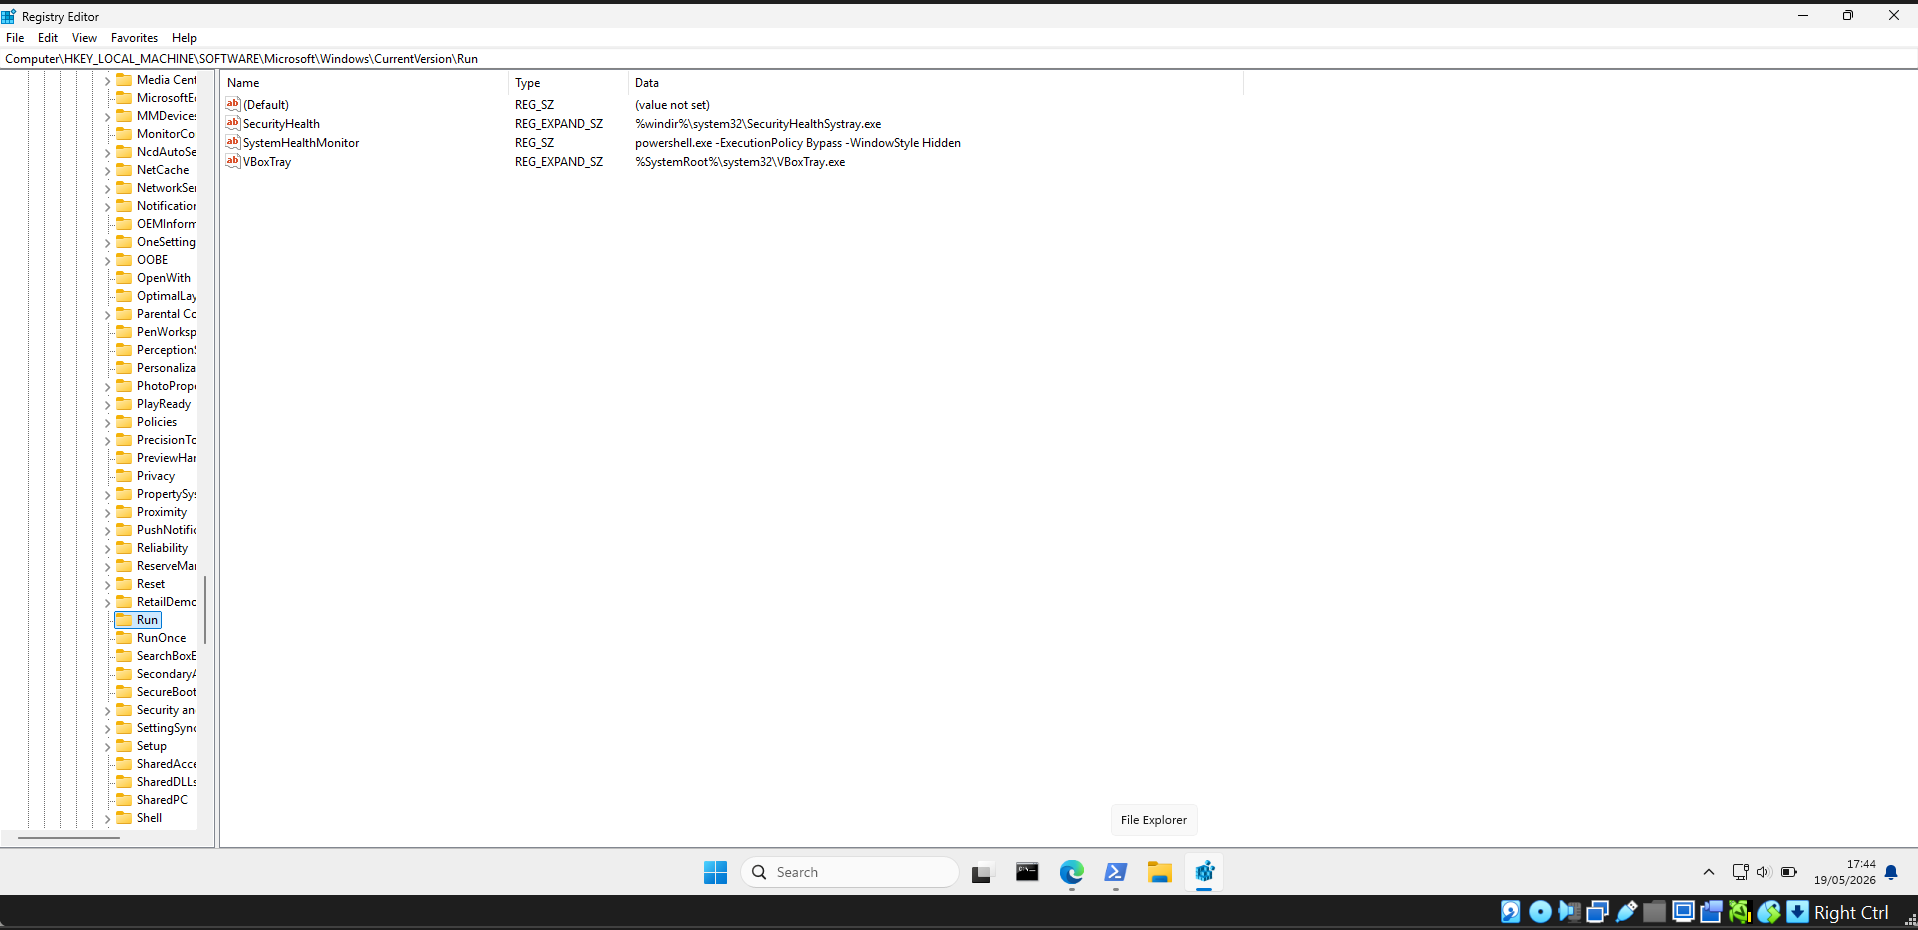Viewport: 1918px width, 930px height.
Task: Select the RetailDemo key
Action: coord(166,602)
